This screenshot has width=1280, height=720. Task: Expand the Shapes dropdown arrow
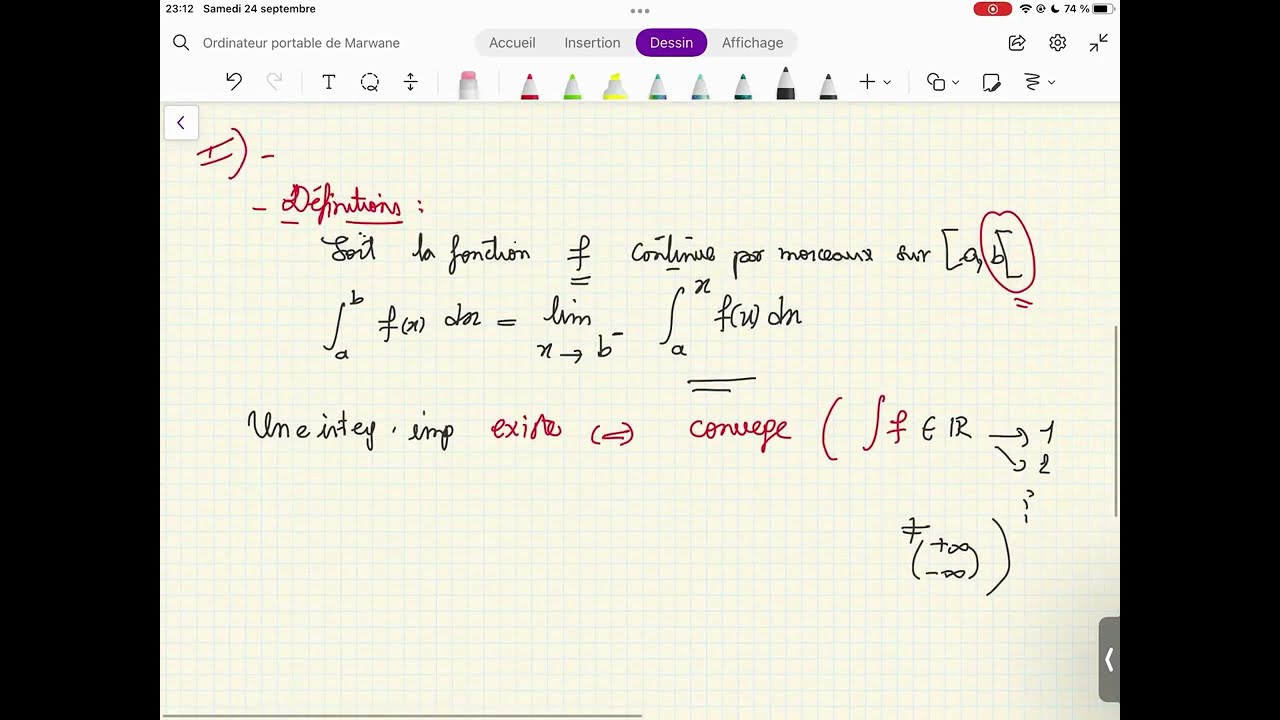click(x=956, y=82)
